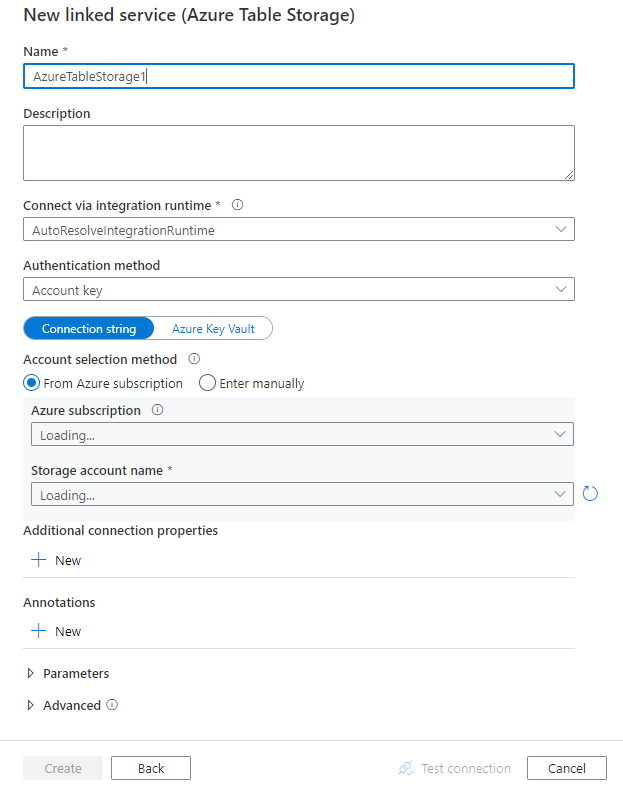This screenshot has height=790, width=623.
Task: Select the From Azure subscription radio button
Action: click(x=32, y=383)
